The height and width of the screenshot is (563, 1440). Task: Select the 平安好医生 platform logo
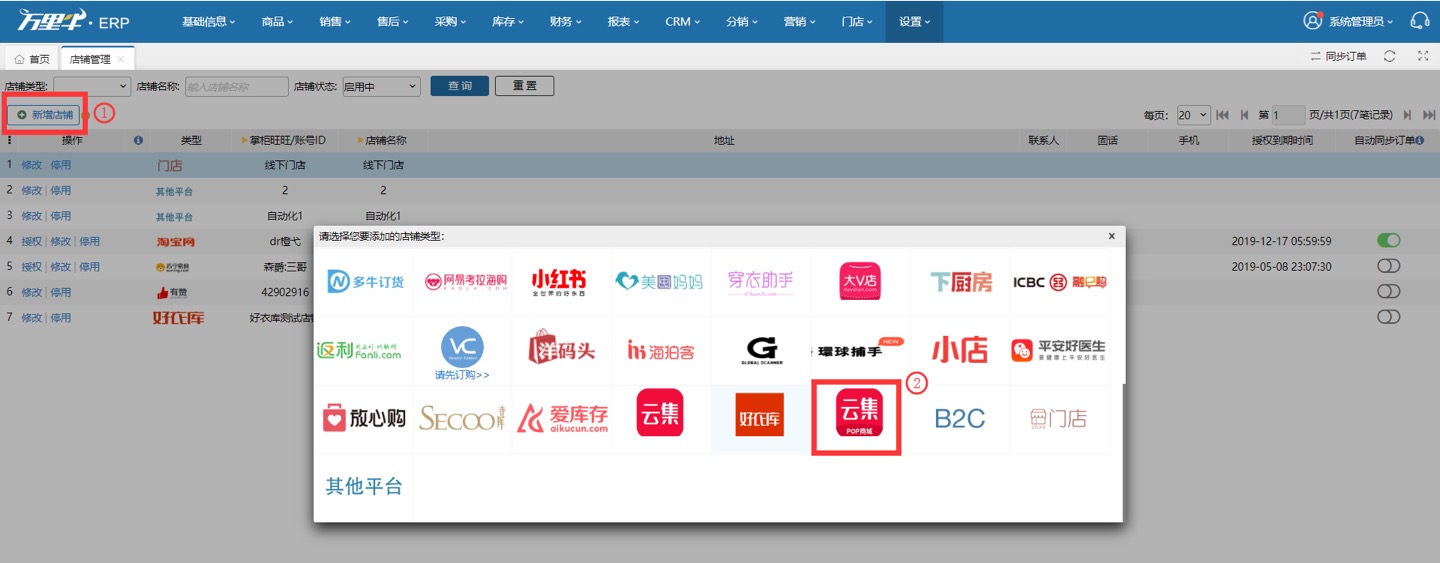[1059, 350]
